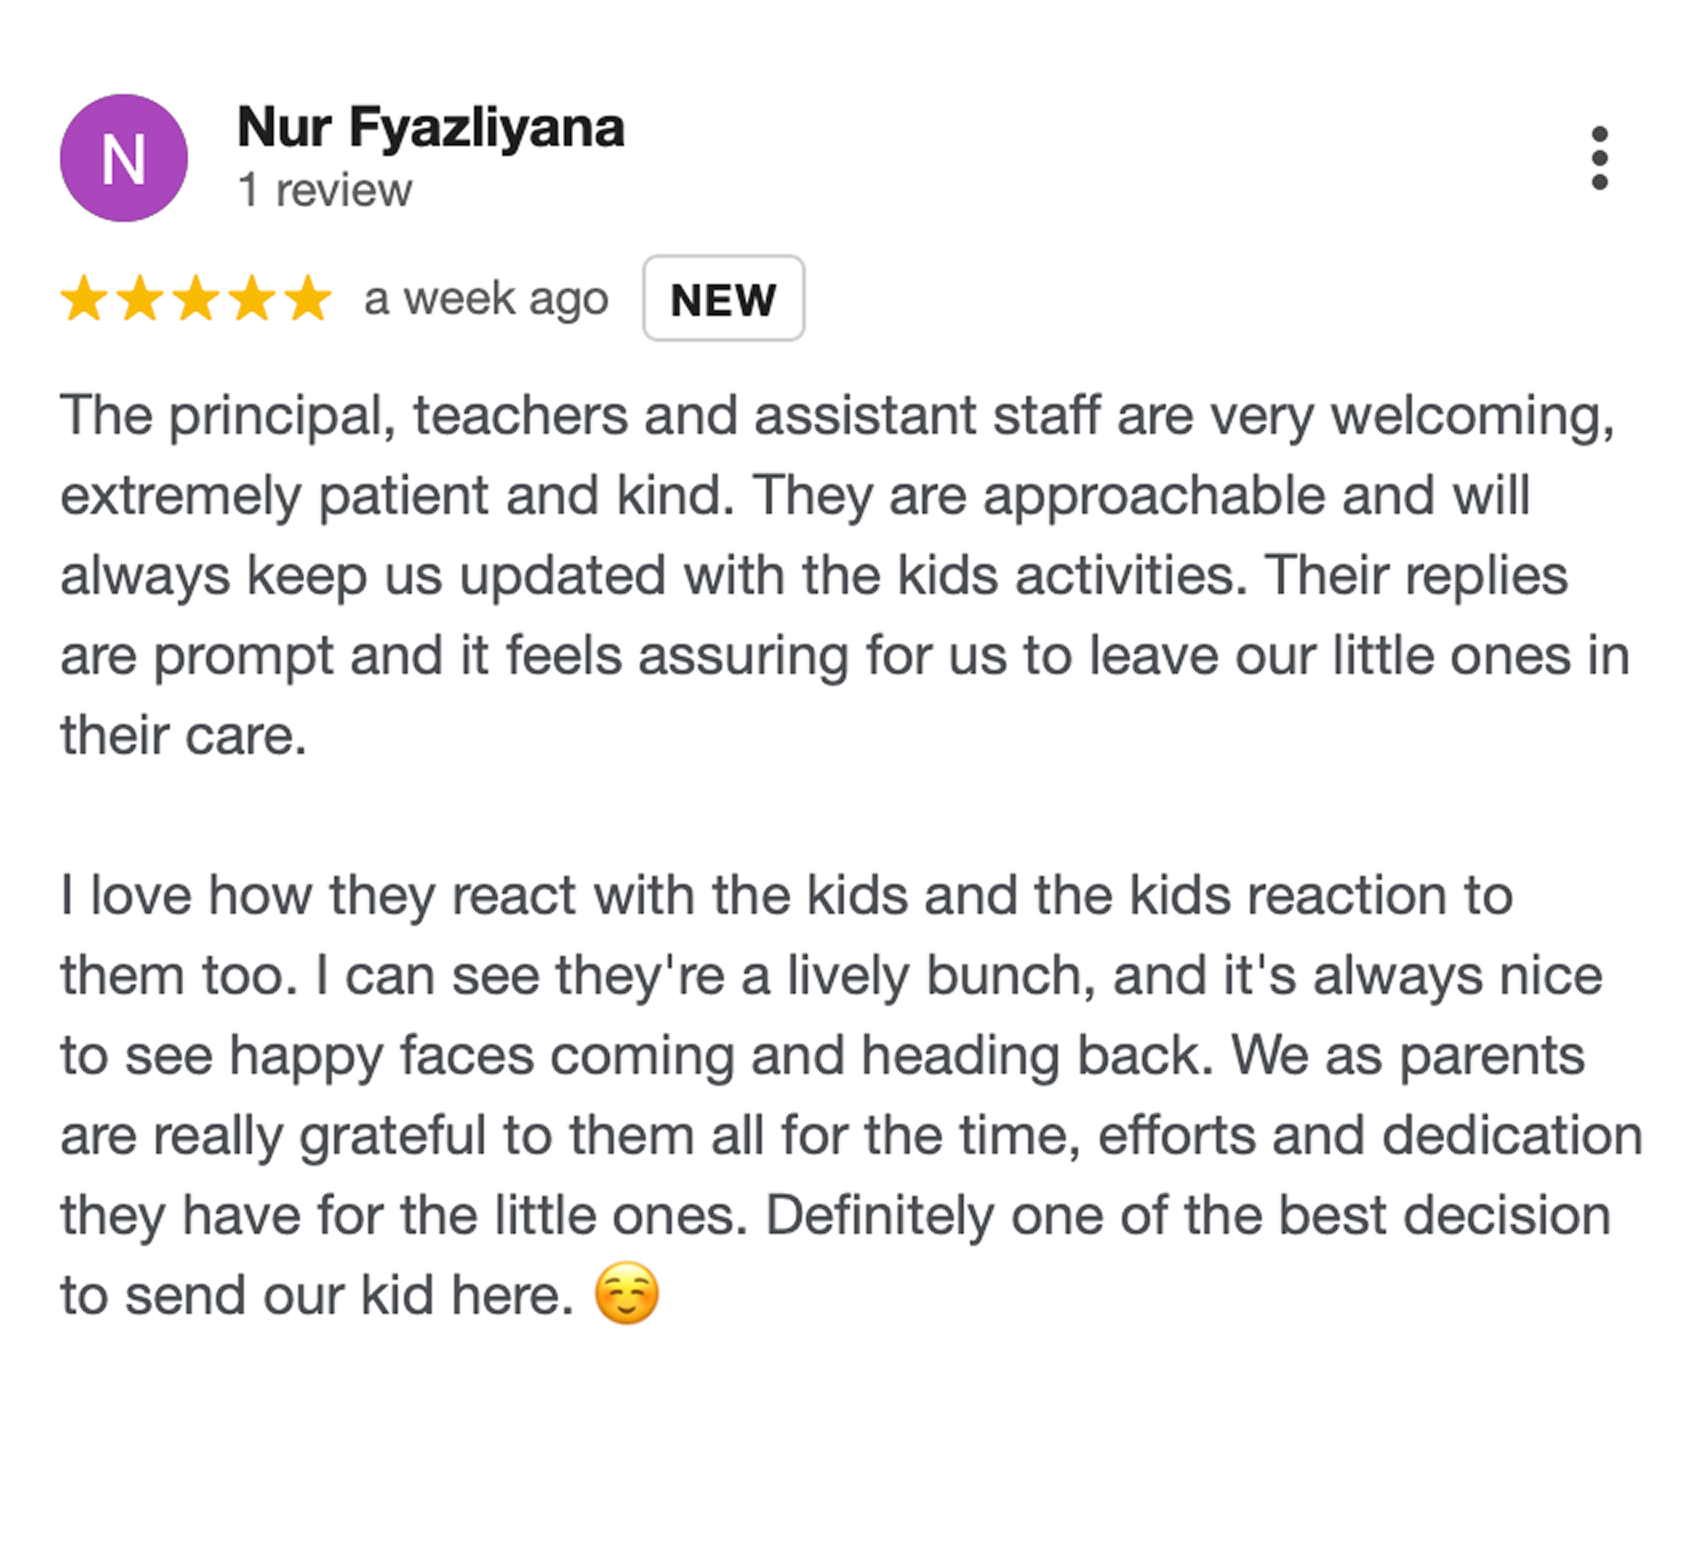The height and width of the screenshot is (1560, 1704).
Task: Click the second rating star
Action: click(140, 299)
